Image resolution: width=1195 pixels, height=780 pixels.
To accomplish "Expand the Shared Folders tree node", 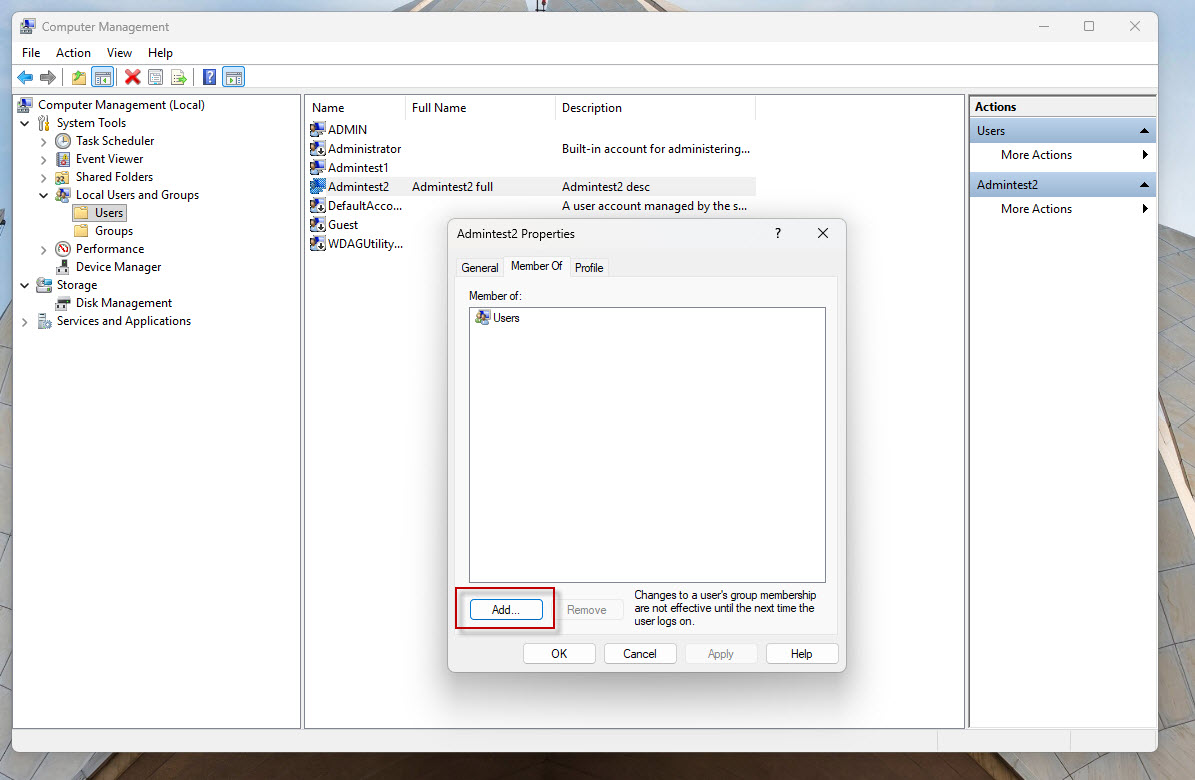I will pyautogui.click(x=43, y=178).
